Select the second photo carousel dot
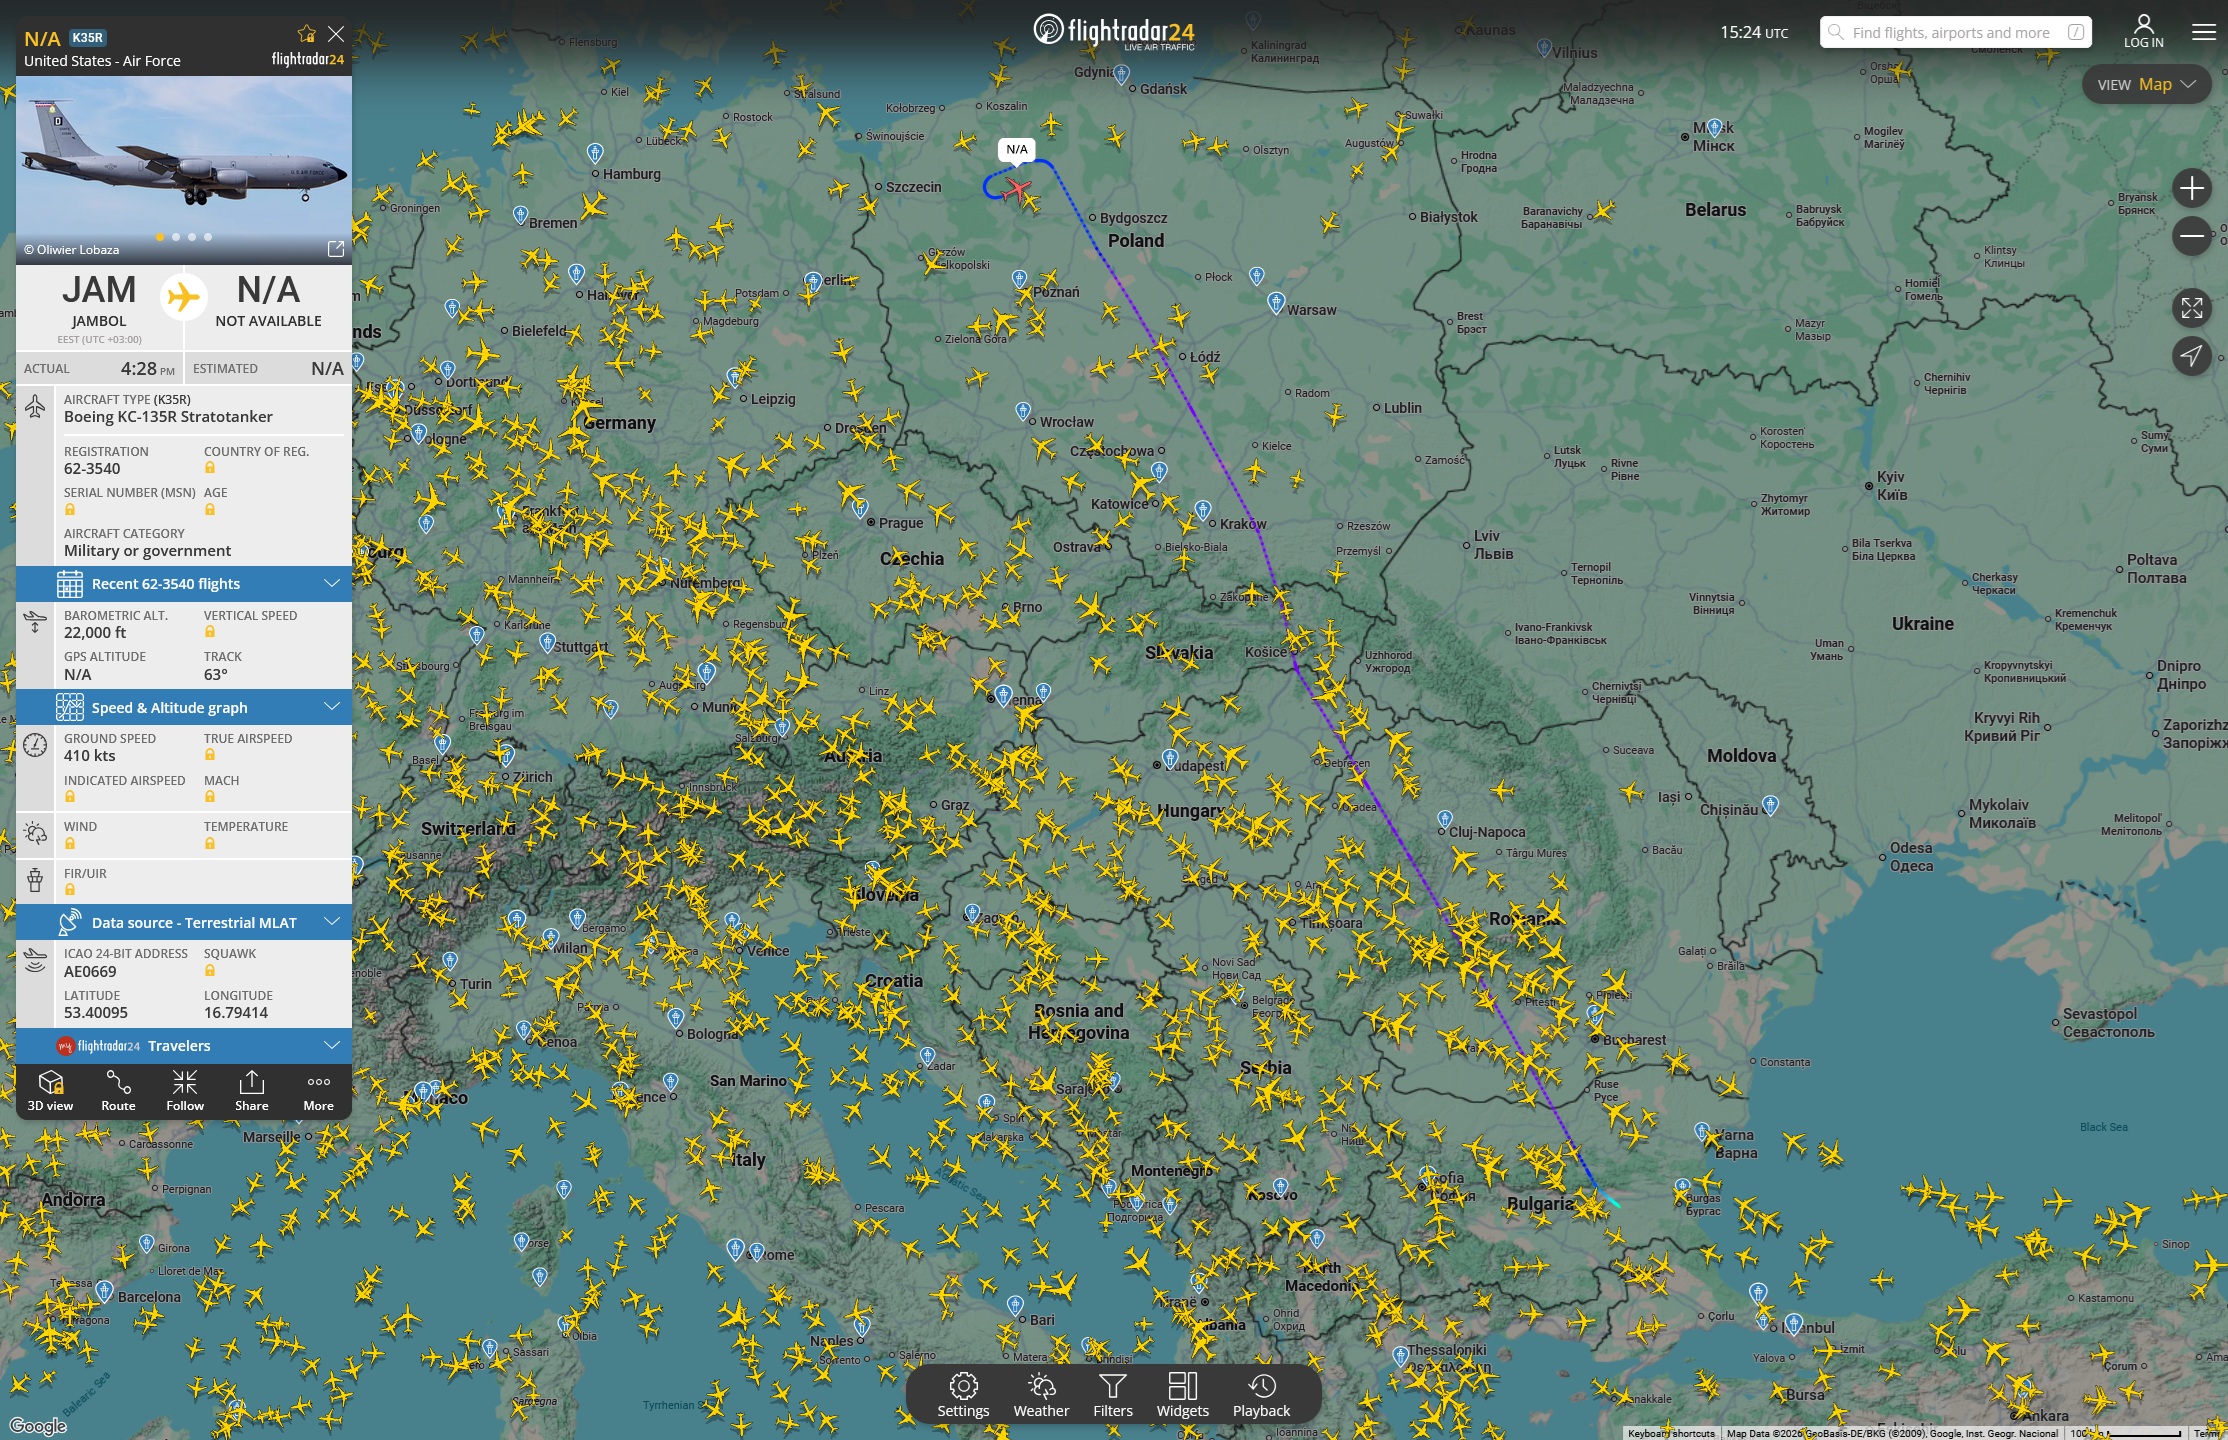The height and width of the screenshot is (1440, 2228). click(x=176, y=237)
